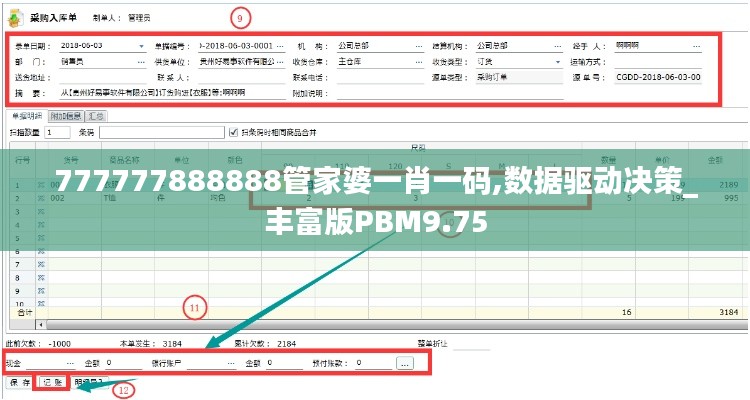This screenshot has height=400, width=750.
Task: Click the delete icon in row 9
Action: [x=41, y=291]
